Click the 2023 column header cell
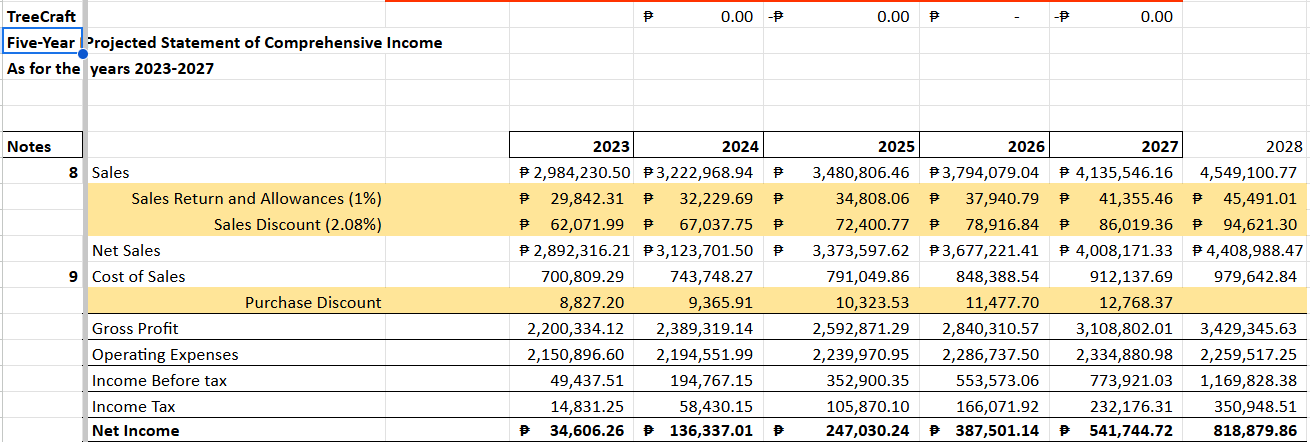This screenshot has height=442, width=1310. [571, 147]
